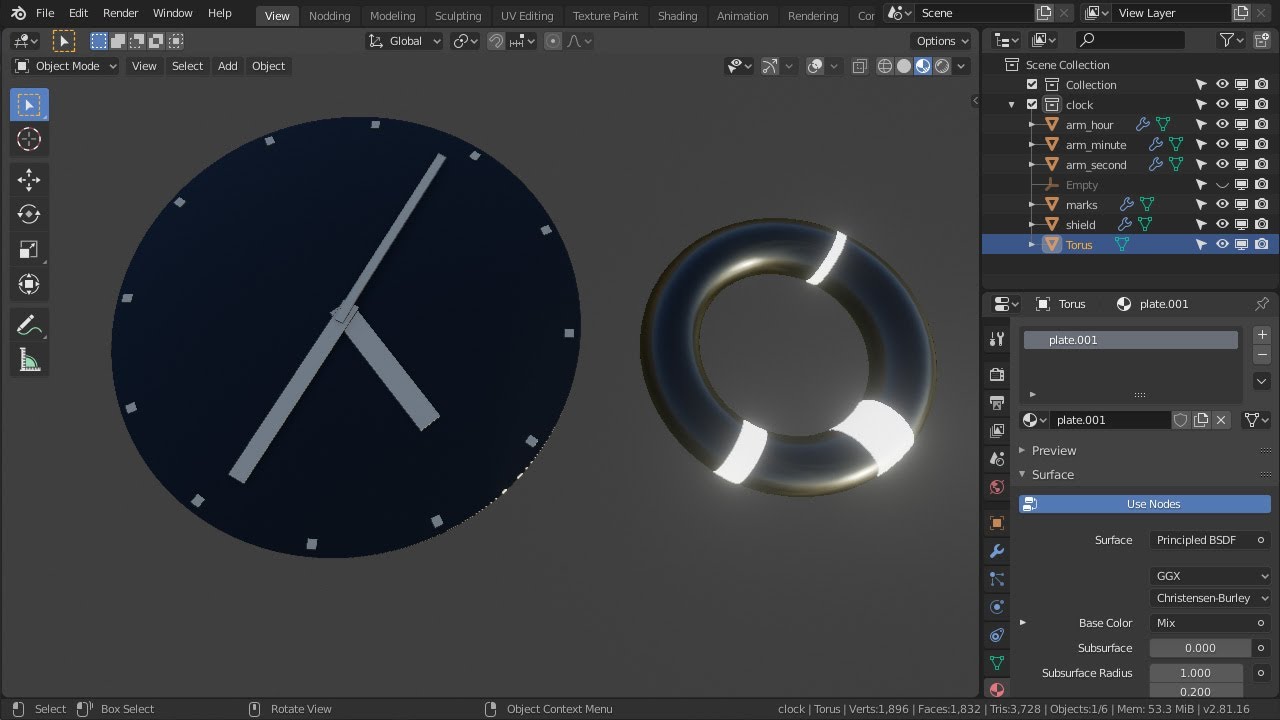1280x720 pixels.
Task: Open the Physics properties tab
Action: point(996,606)
